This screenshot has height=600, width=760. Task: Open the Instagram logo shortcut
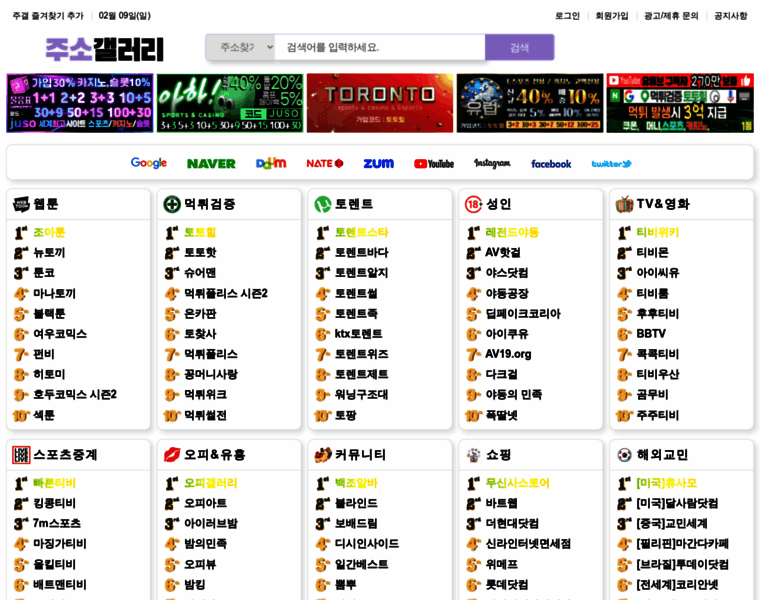tap(492, 164)
